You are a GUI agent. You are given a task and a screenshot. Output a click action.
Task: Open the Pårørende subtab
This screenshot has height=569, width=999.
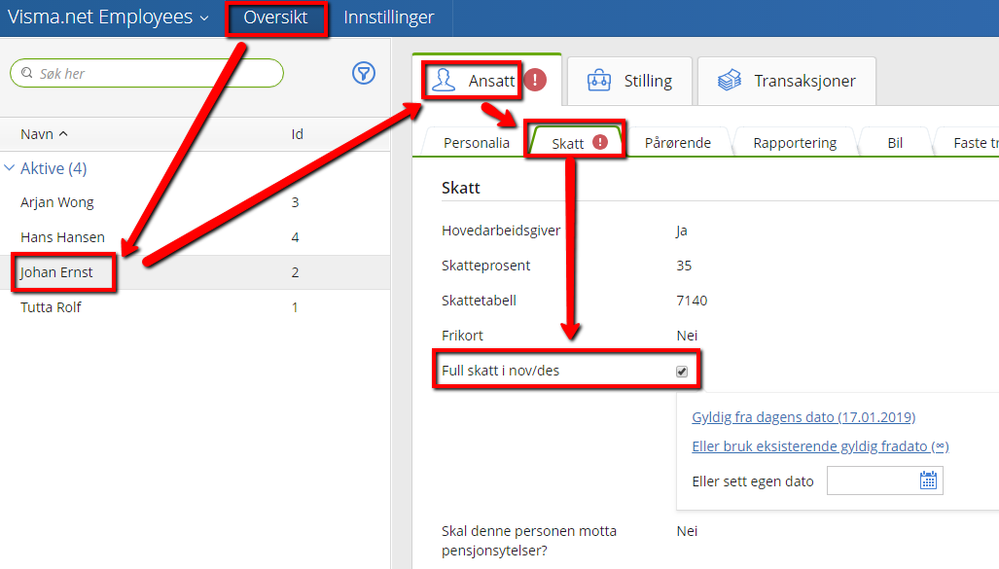pos(677,143)
